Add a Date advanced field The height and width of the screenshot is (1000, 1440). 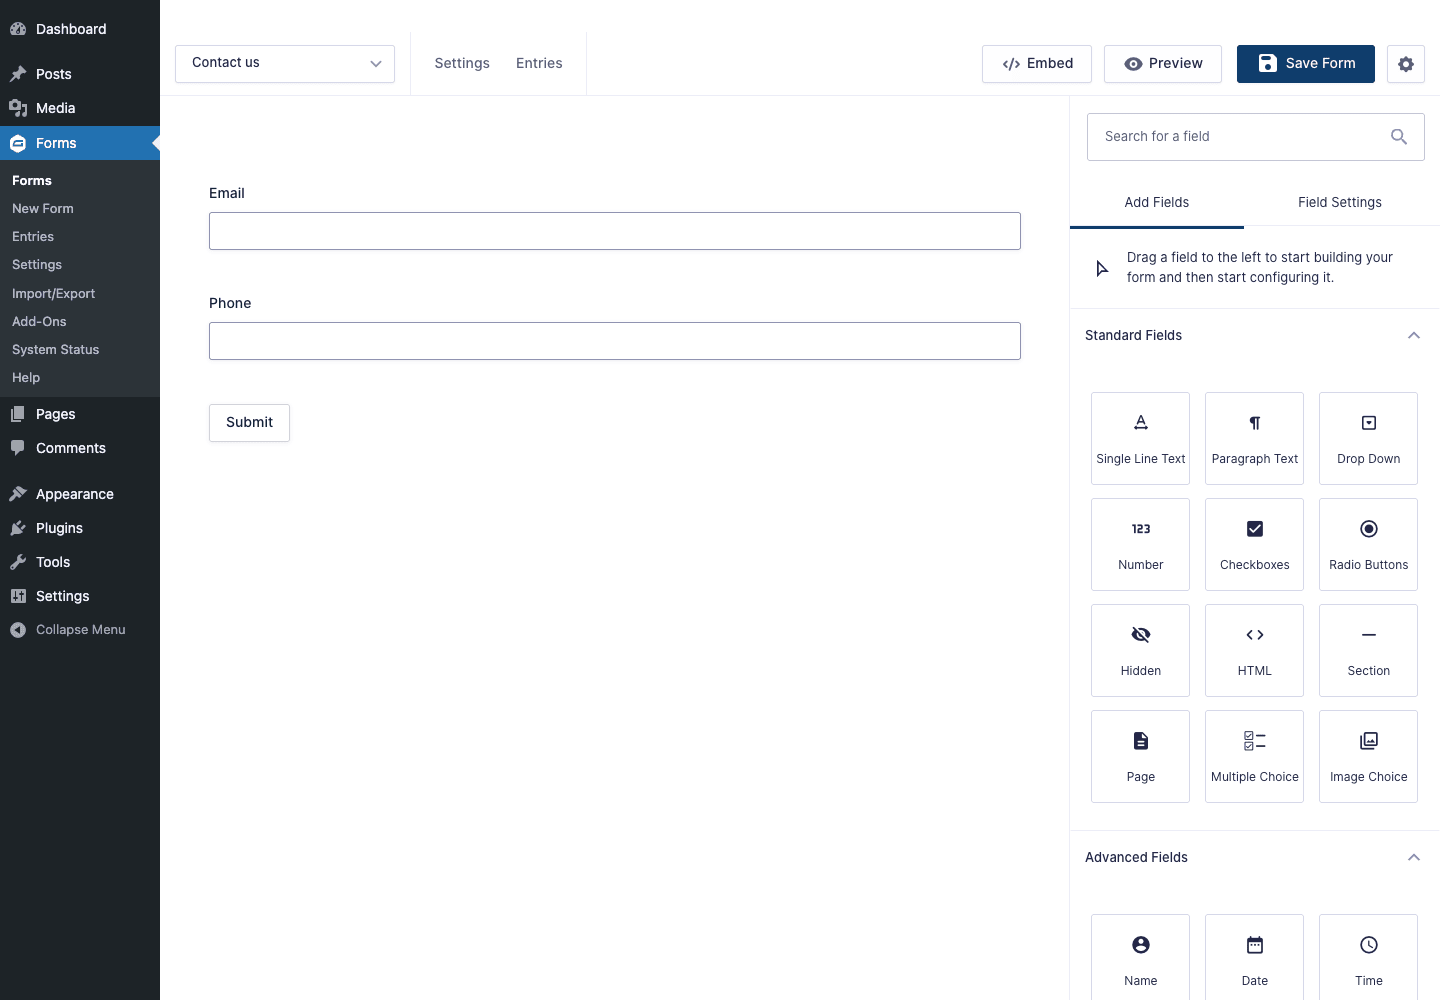pyautogui.click(x=1254, y=957)
